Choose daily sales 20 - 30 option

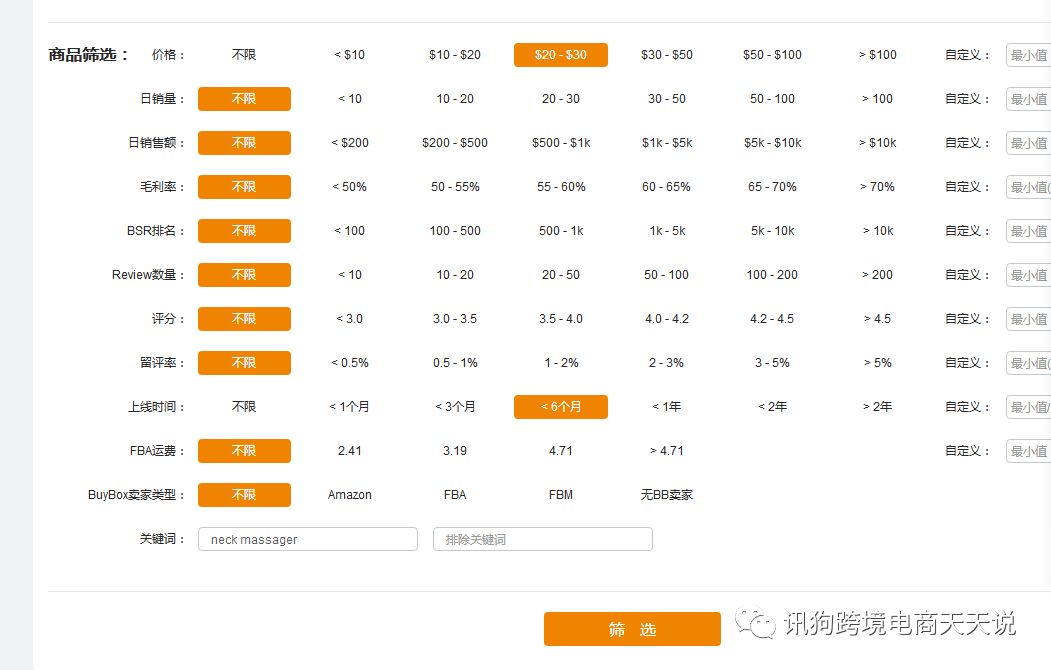[560, 99]
